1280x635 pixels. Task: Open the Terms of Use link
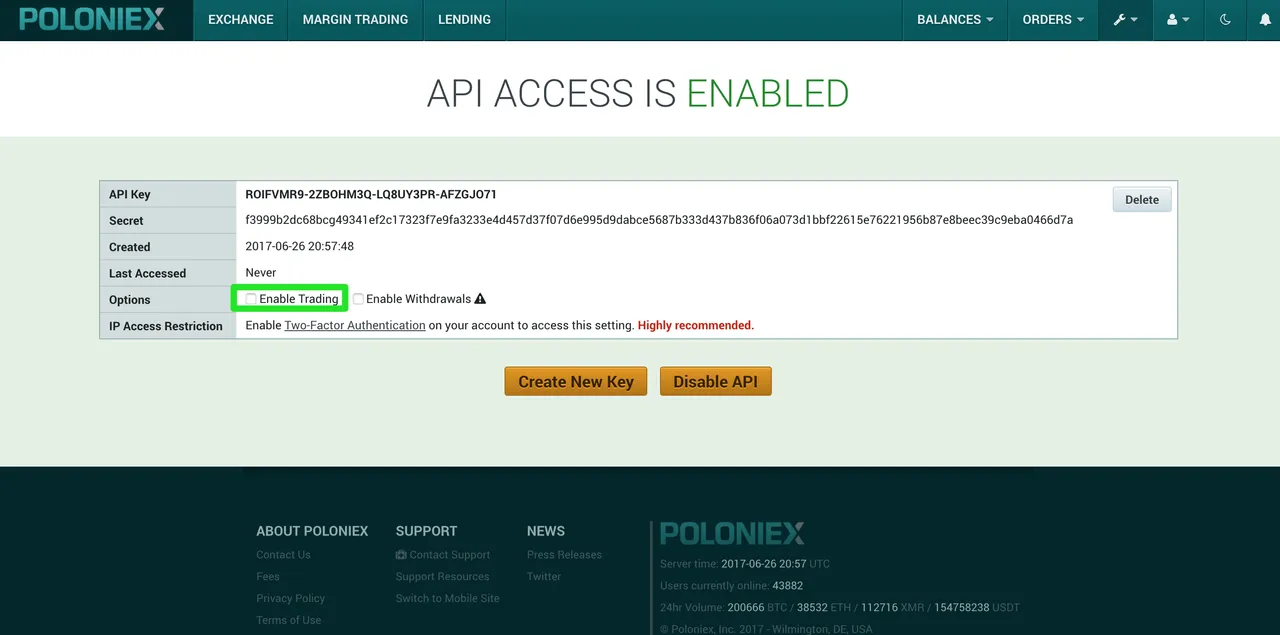(288, 621)
